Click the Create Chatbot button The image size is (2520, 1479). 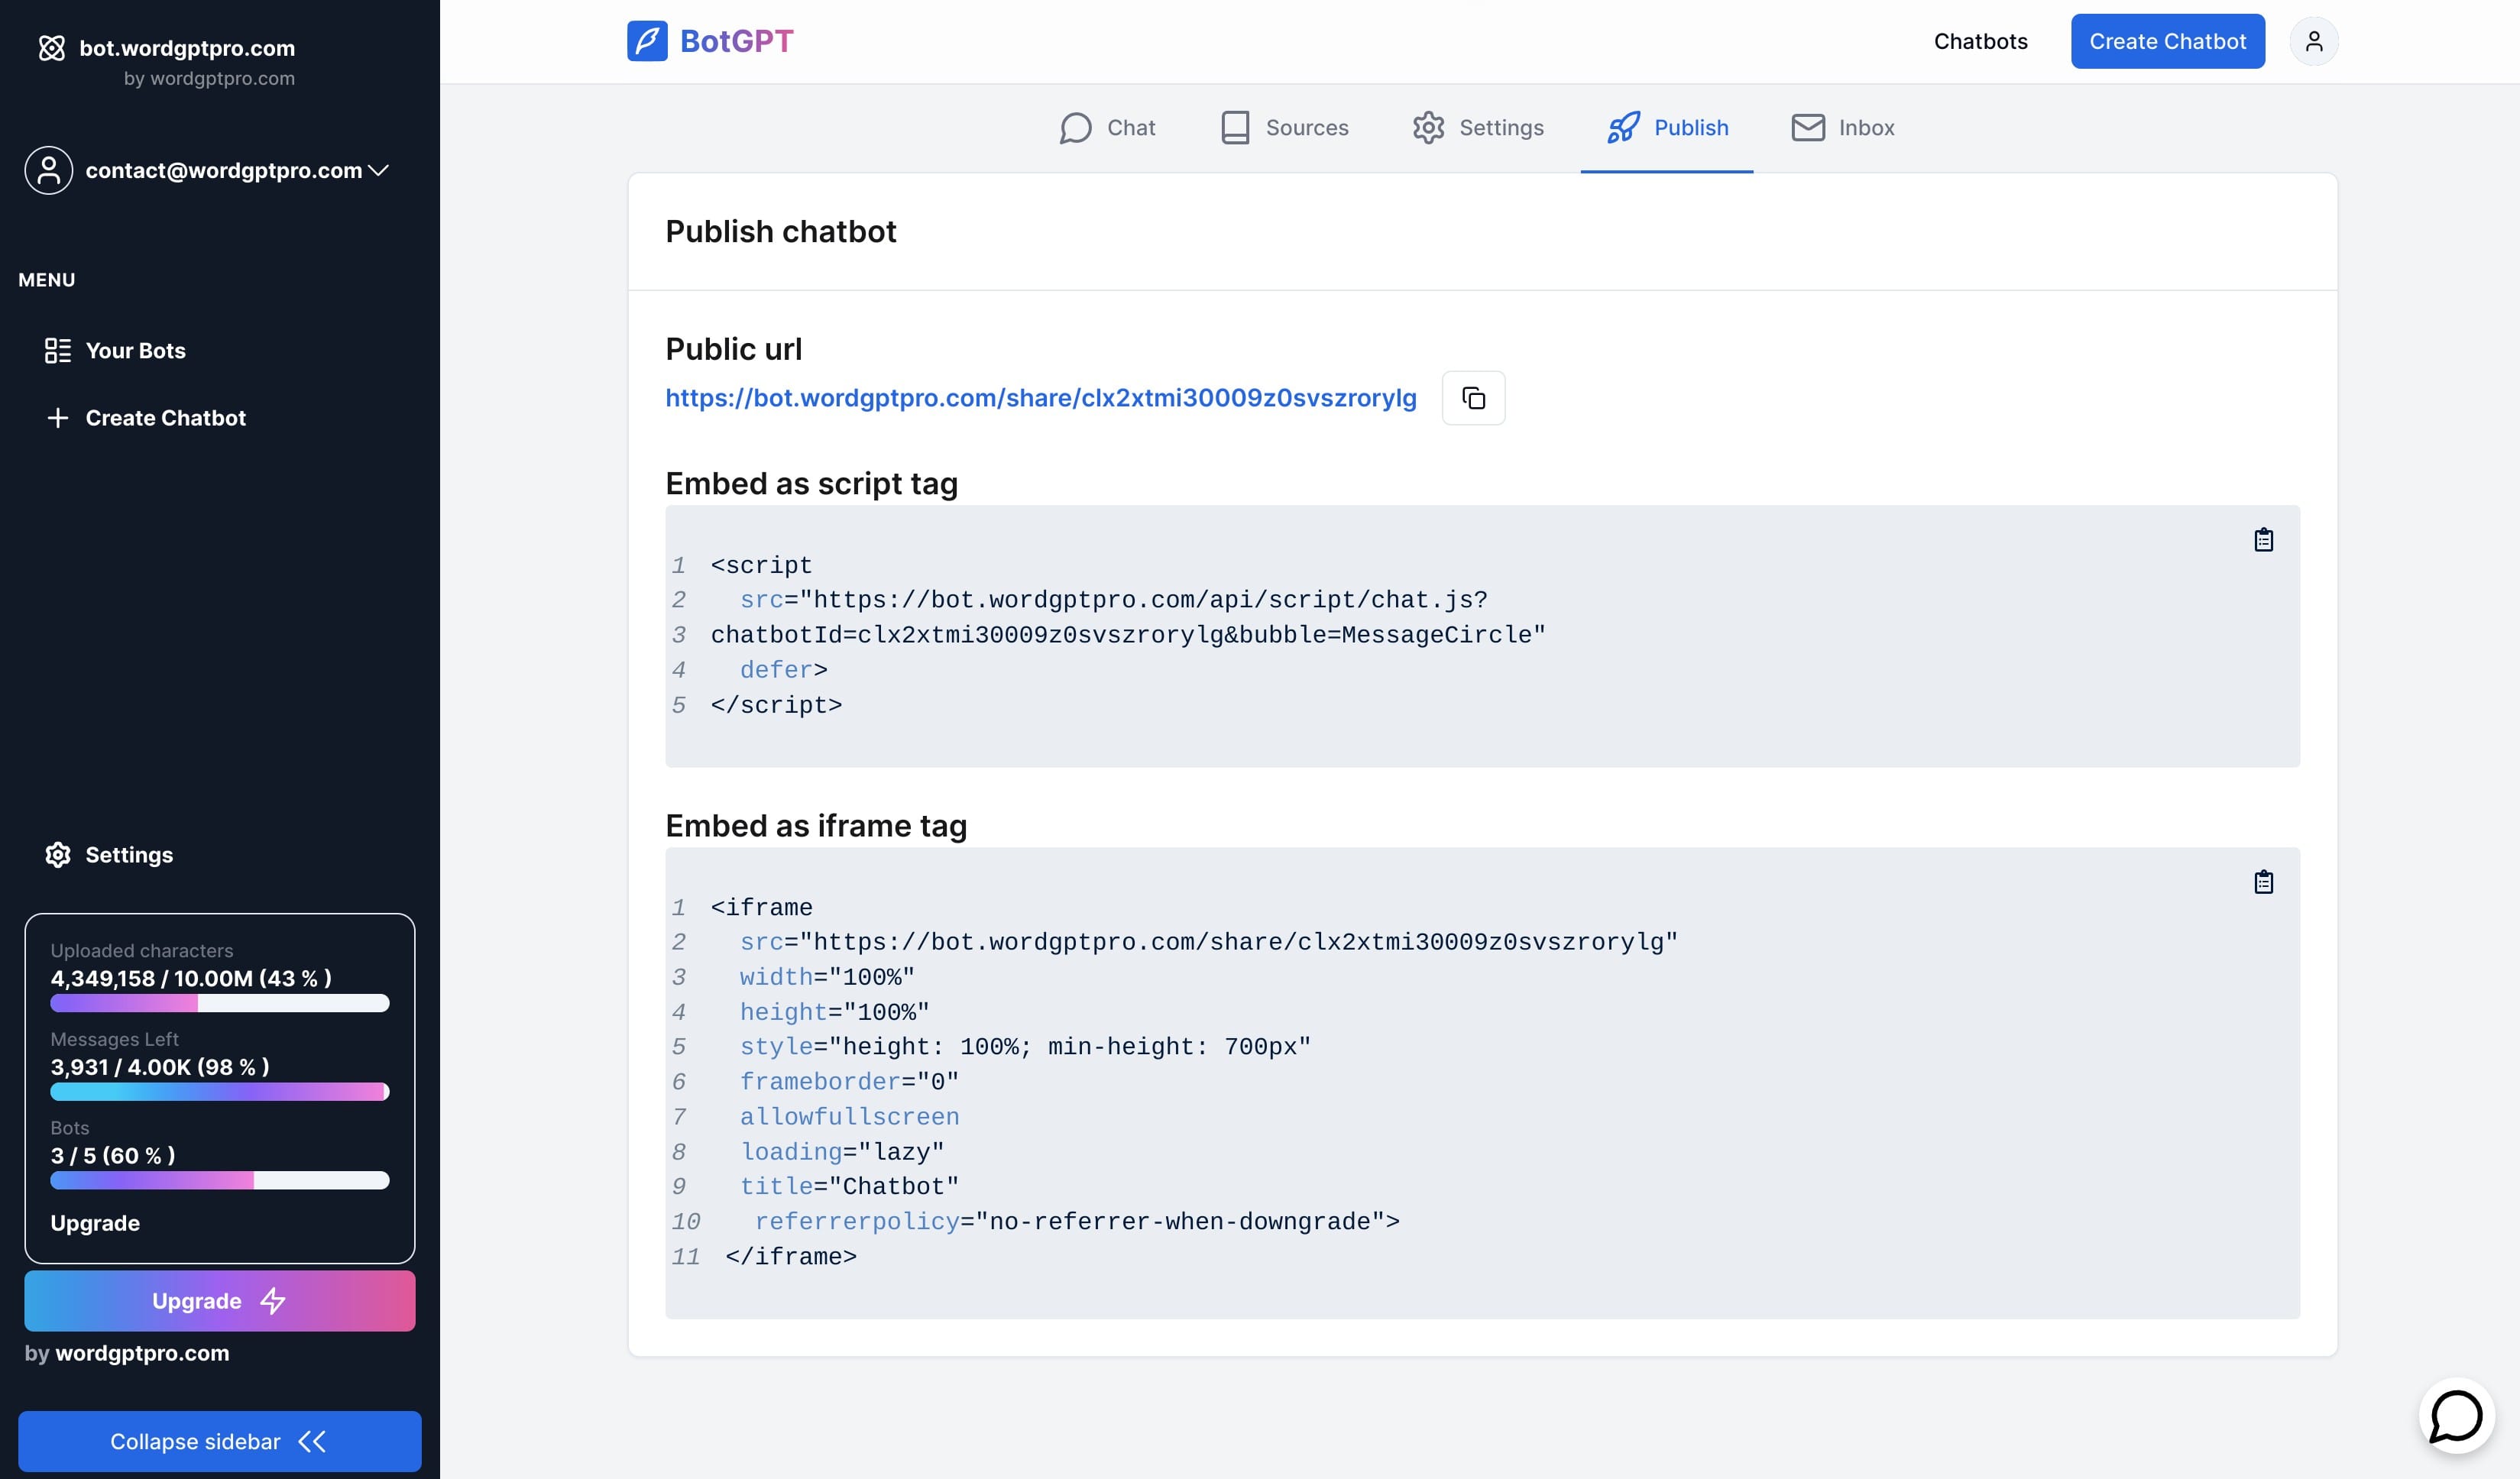pyautogui.click(x=2167, y=41)
